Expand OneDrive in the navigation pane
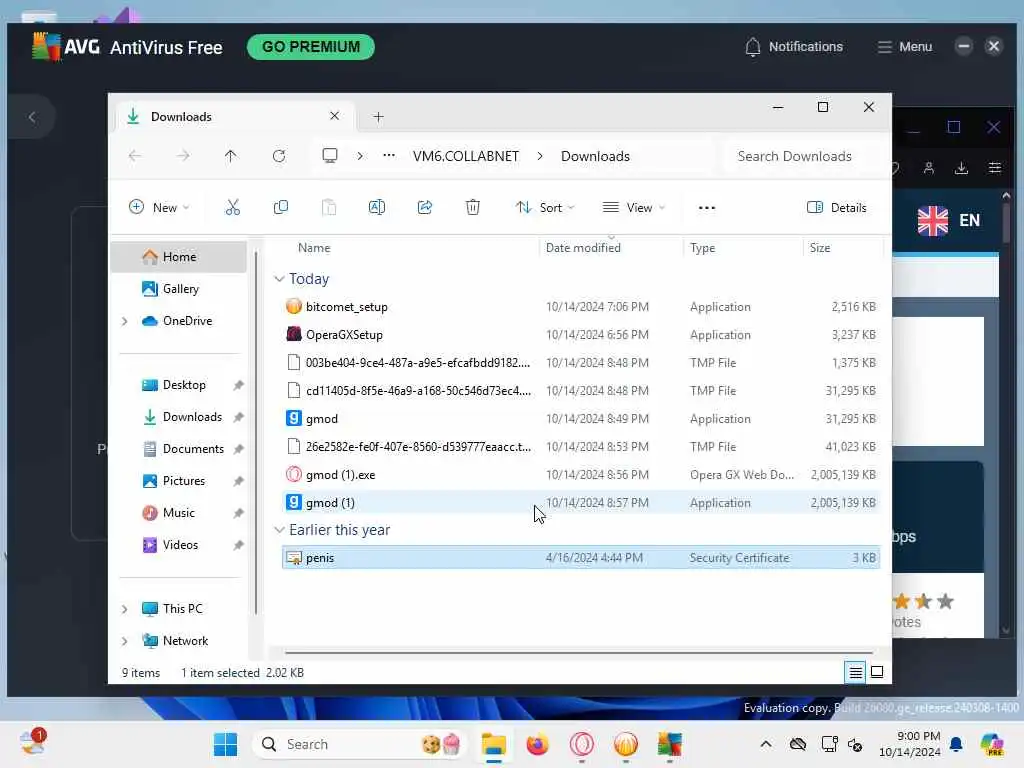This screenshot has width=1024, height=768. (x=124, y=321)
